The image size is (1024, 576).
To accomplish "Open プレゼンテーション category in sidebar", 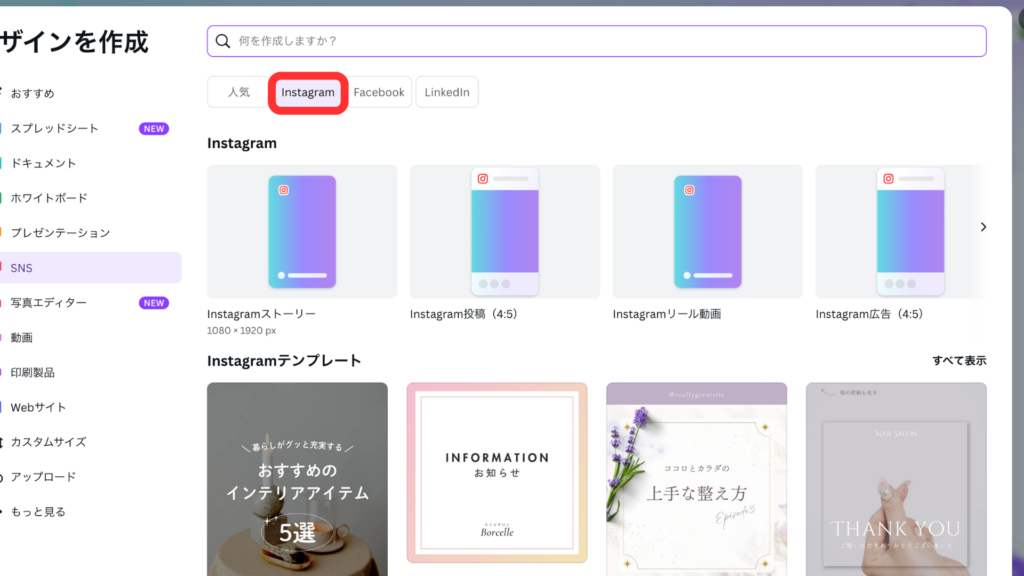I will 60,233.
